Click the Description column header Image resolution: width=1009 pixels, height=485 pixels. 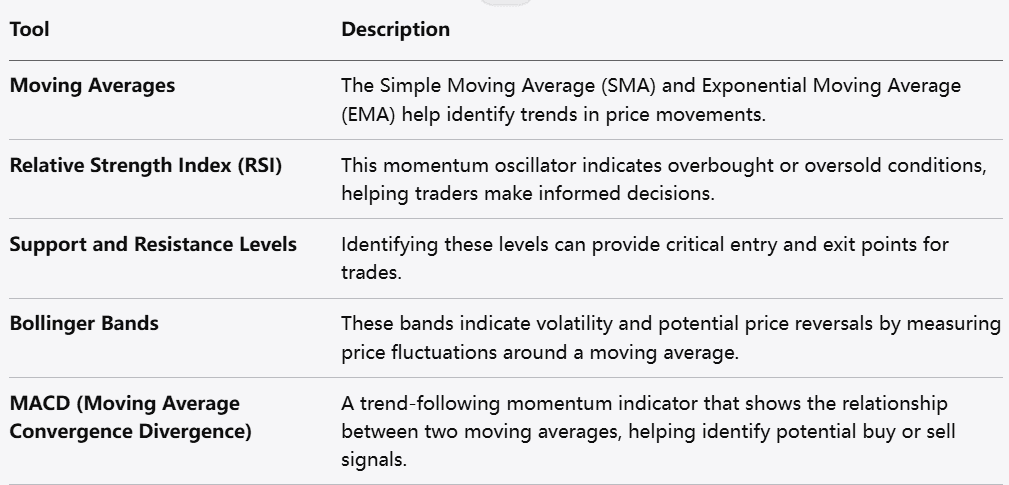point(395,30)
